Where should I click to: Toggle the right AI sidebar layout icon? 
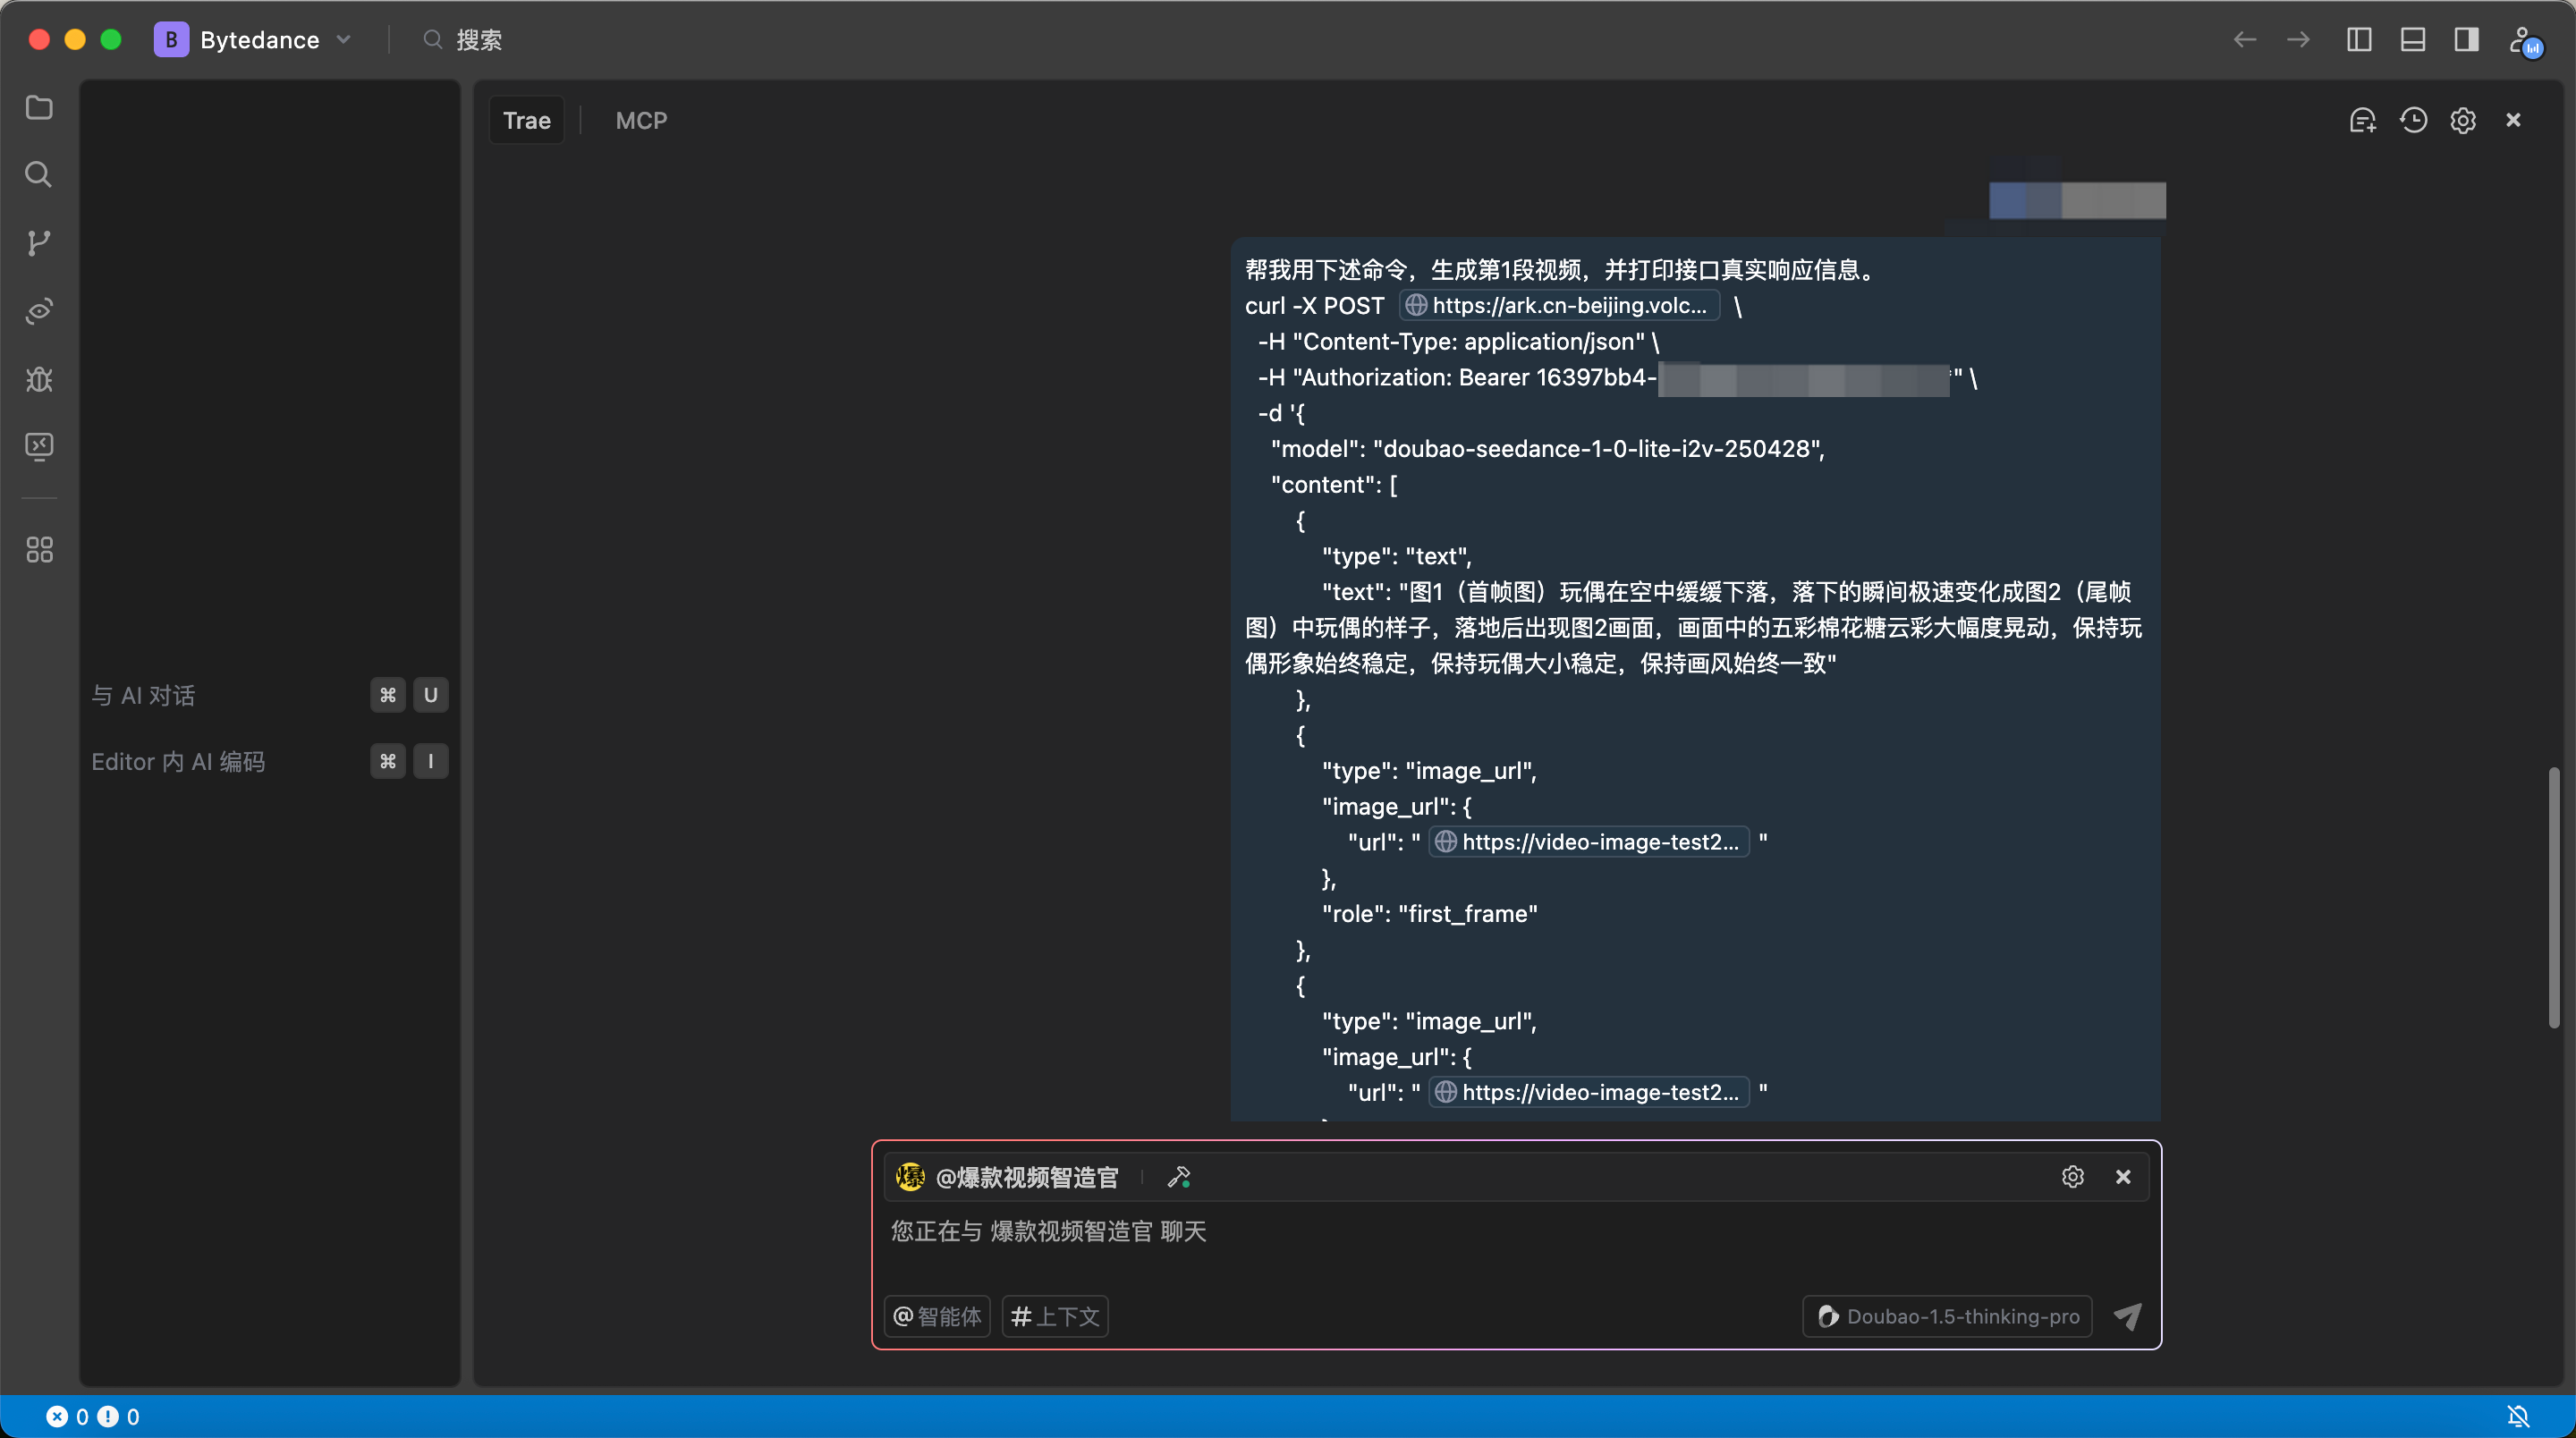(2467, 39)
